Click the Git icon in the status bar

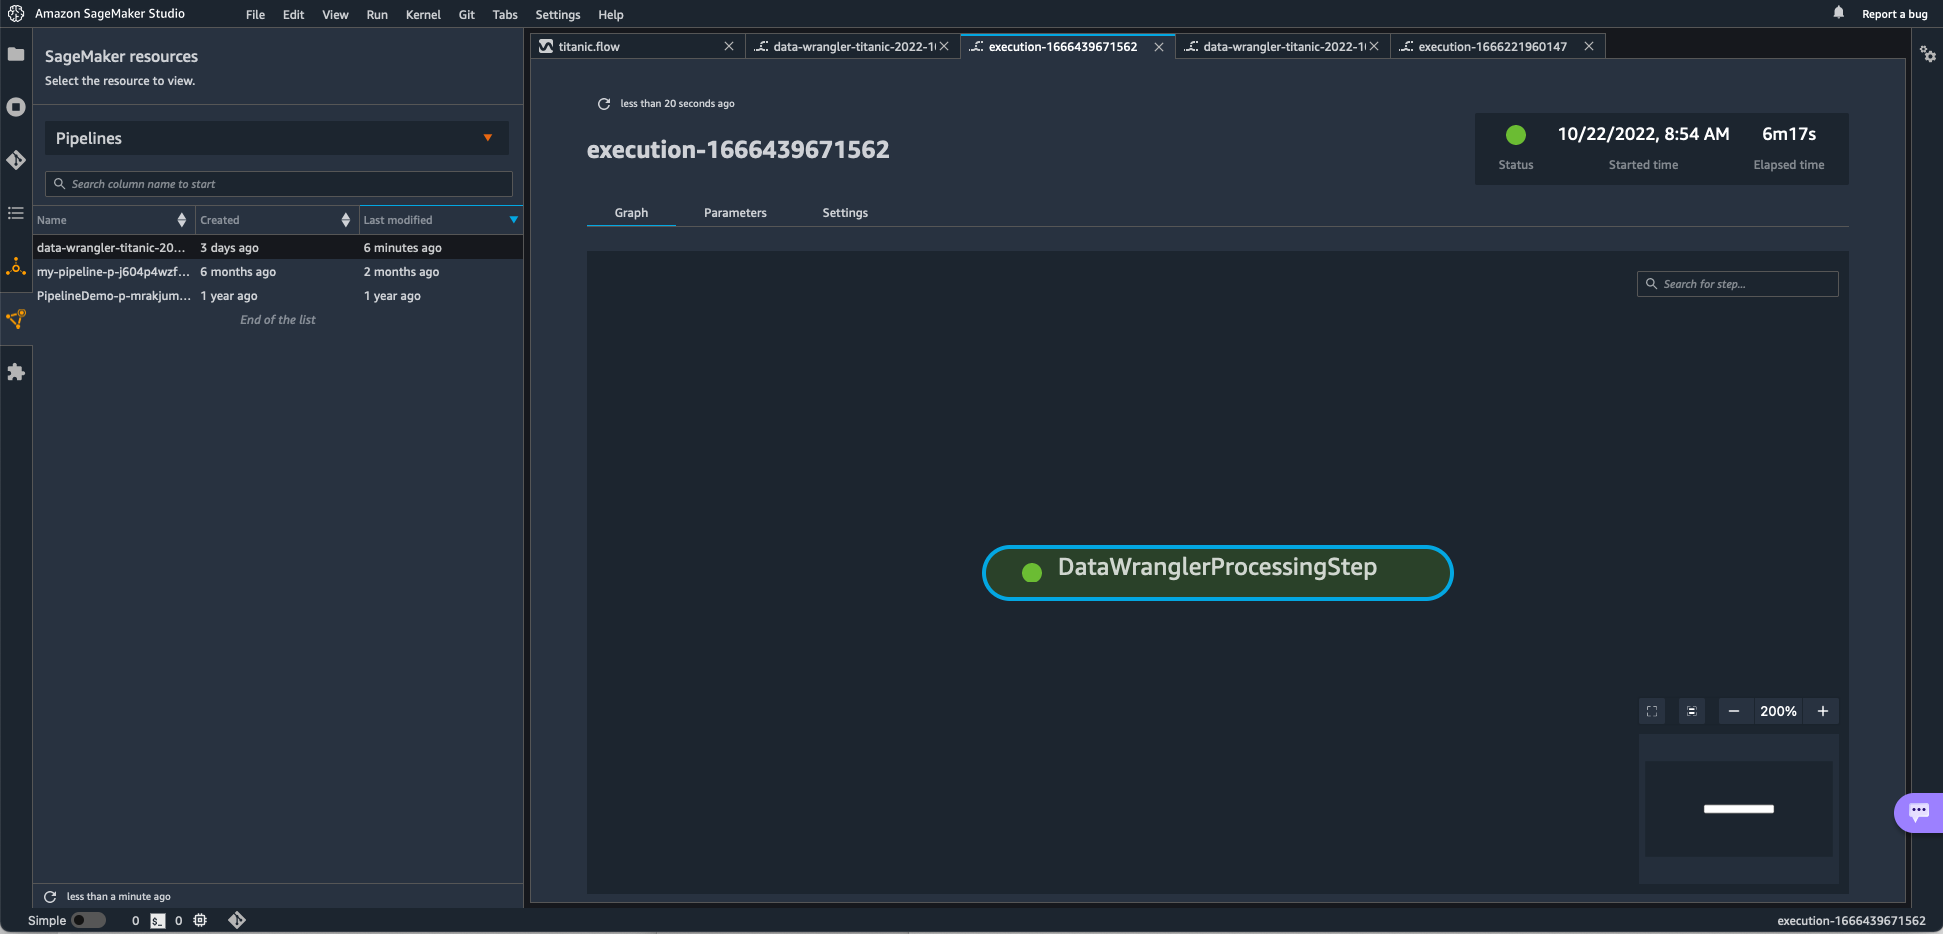point(237,920)
